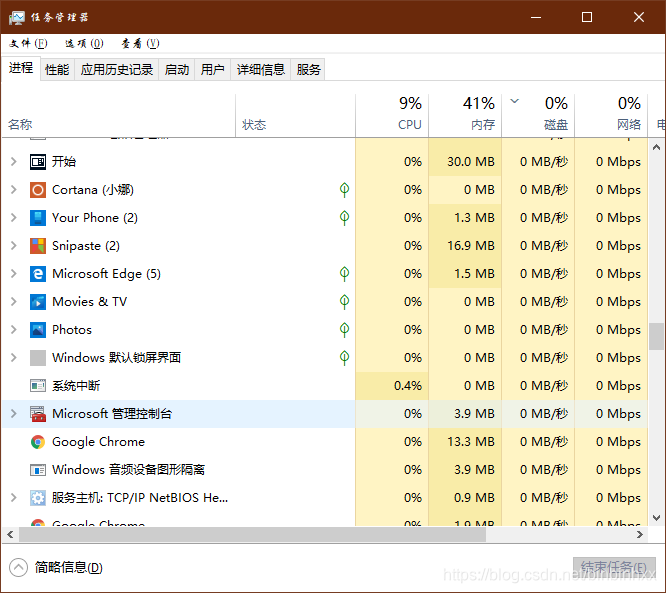Expand the 服务主机: TCP/IP NetBIOS group
Viewport: 666px width, 593px height.
(14, 498)
